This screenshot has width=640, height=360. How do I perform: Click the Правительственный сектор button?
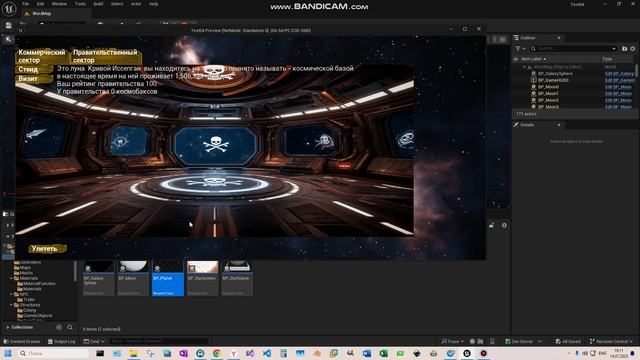click(x=105, y=56)
